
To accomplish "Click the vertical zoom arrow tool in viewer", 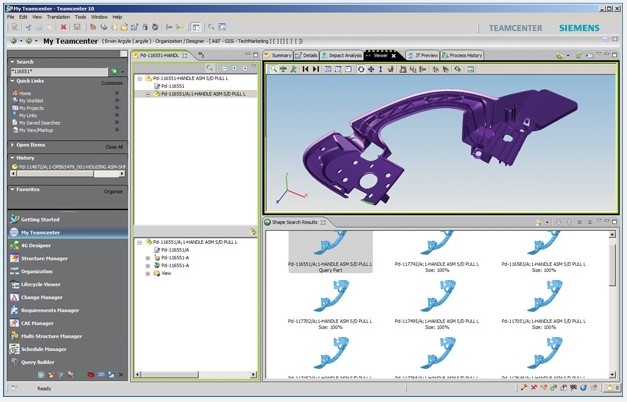I will (x=380, y=69).
